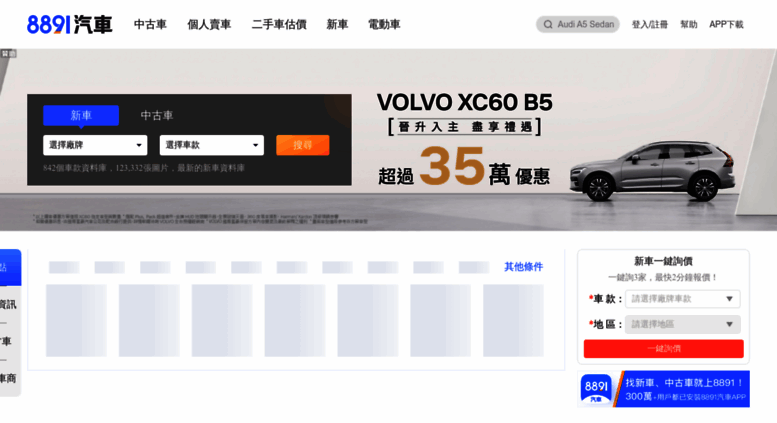Open the 二手車估價 menu item
This screenshot has height=423, width=777.
(x=279, y=24)
